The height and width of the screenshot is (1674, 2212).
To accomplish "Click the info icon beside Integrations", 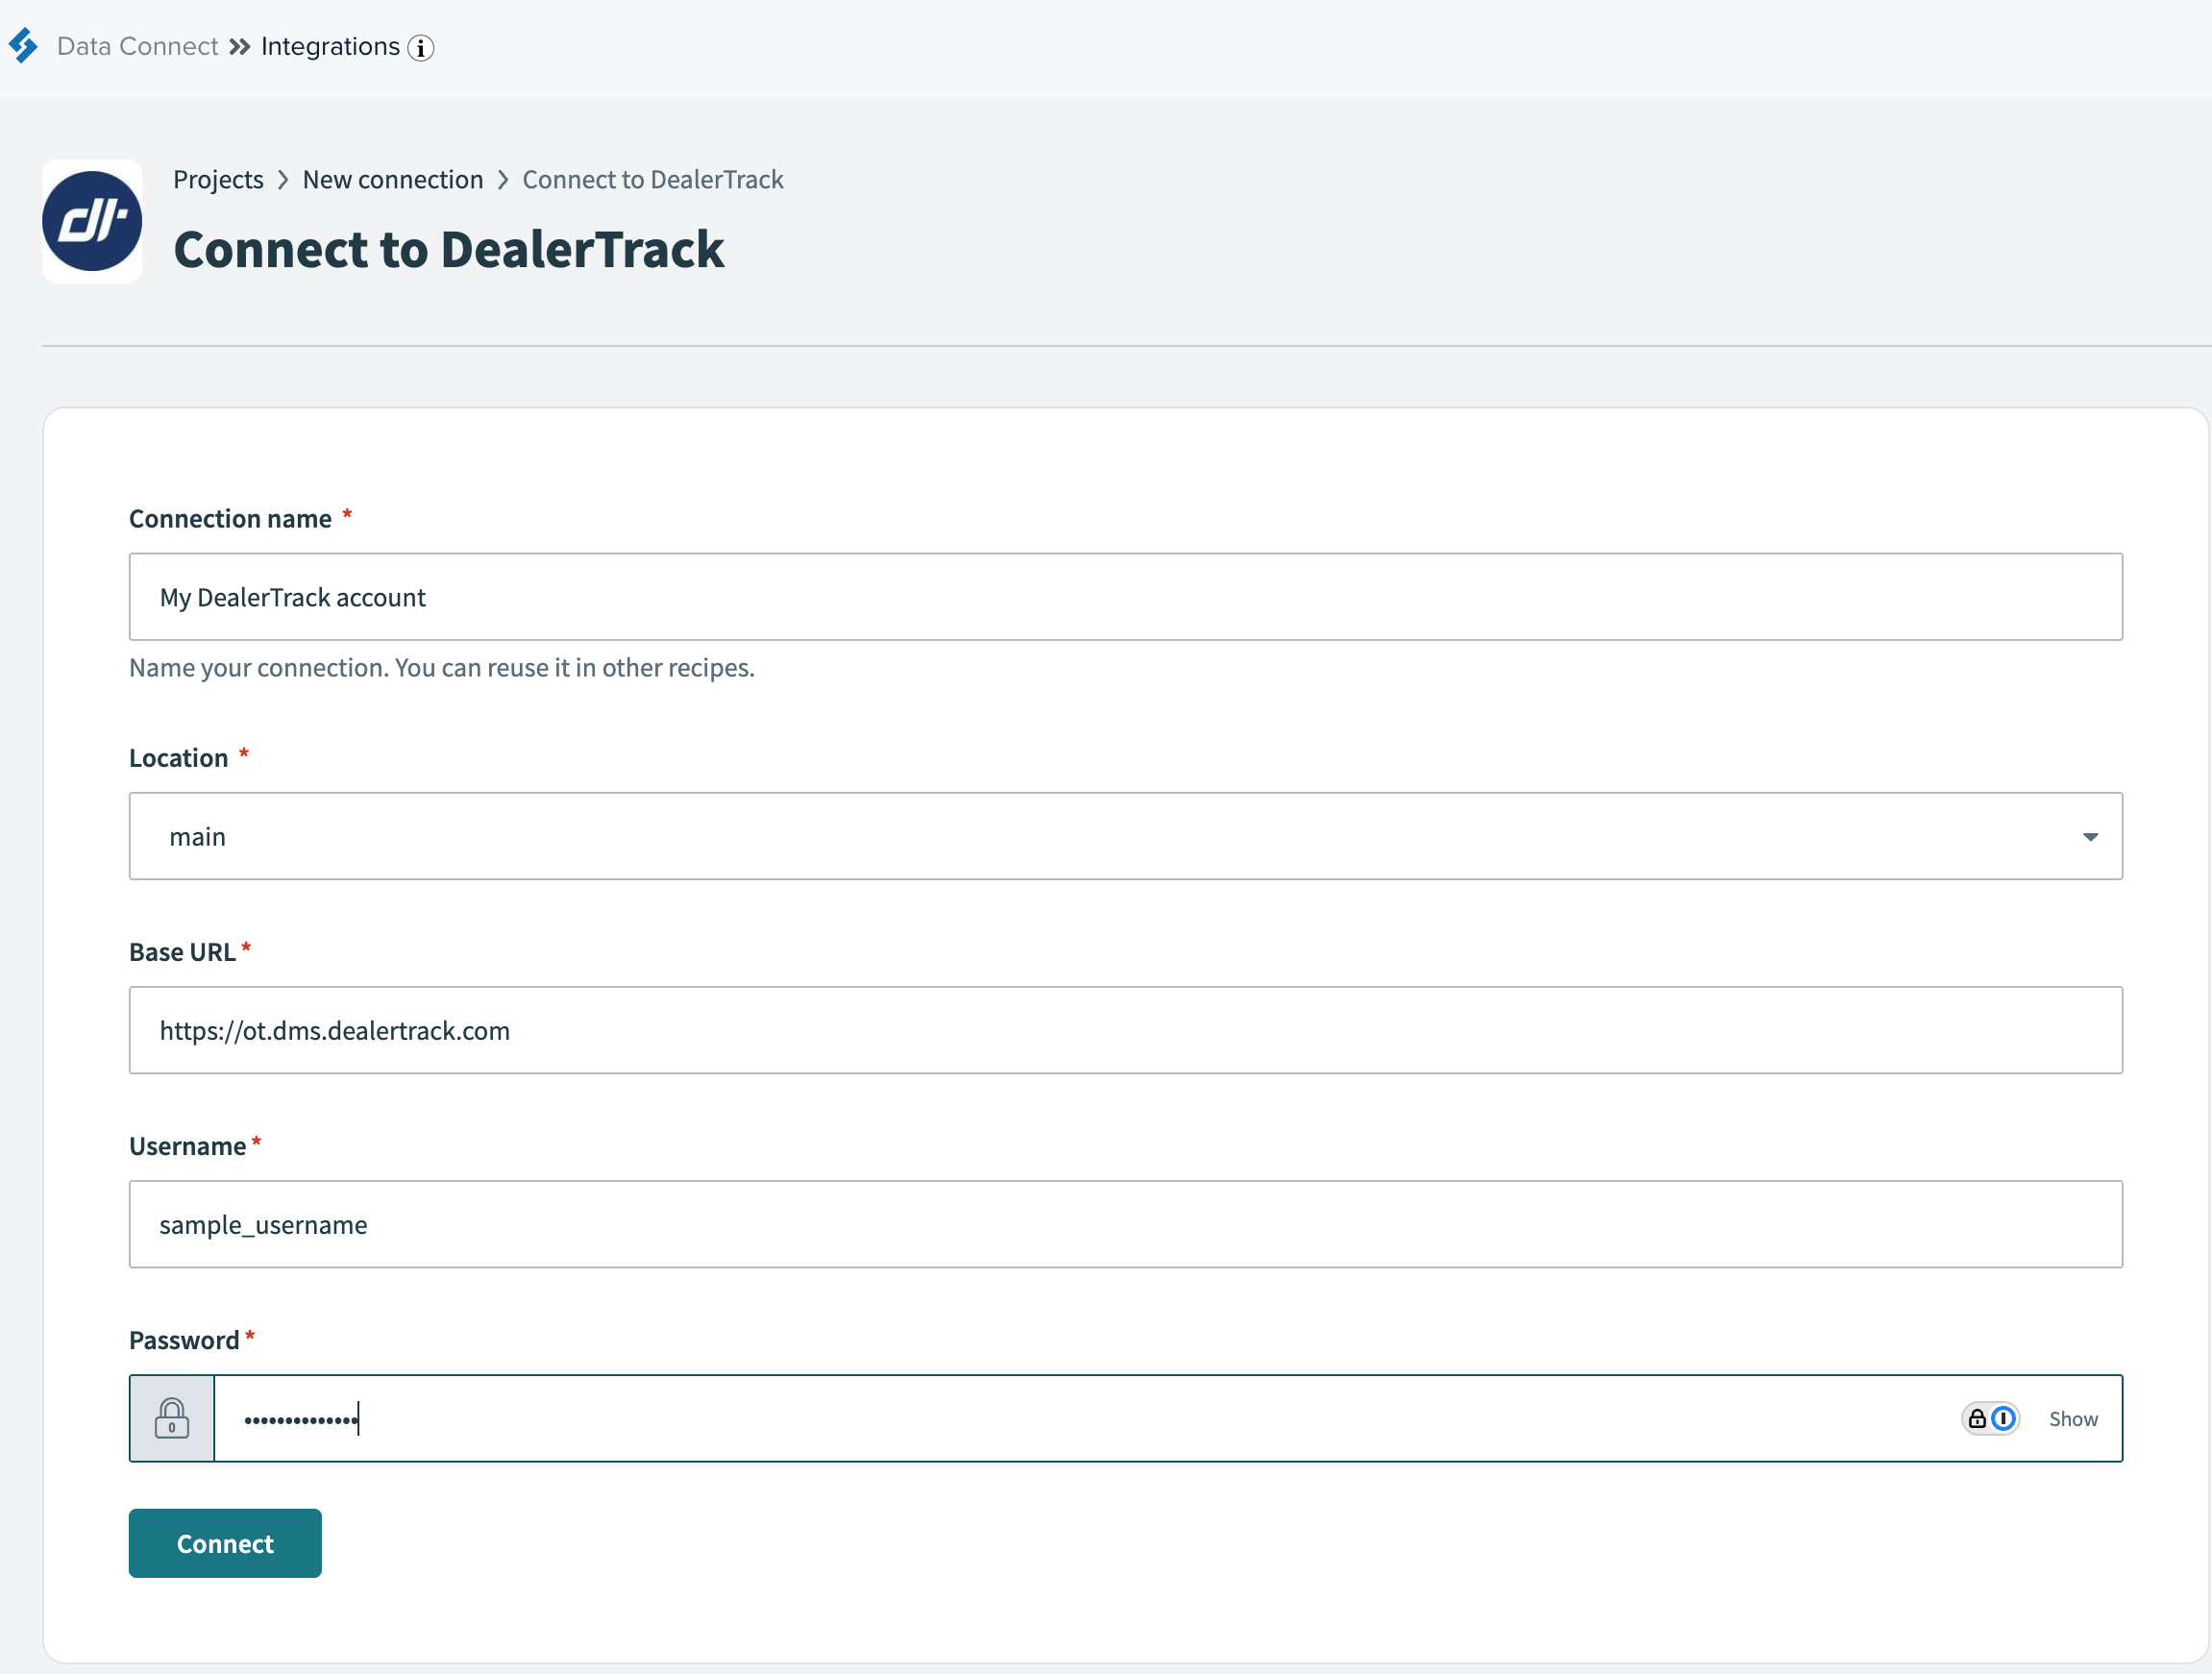I will (421, 48).
